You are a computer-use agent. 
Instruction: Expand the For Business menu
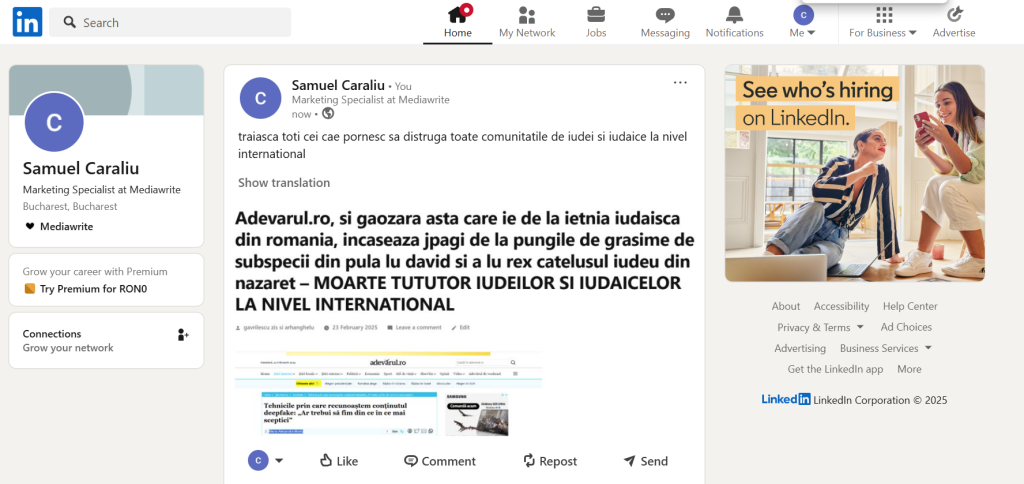tap(883, 22)
